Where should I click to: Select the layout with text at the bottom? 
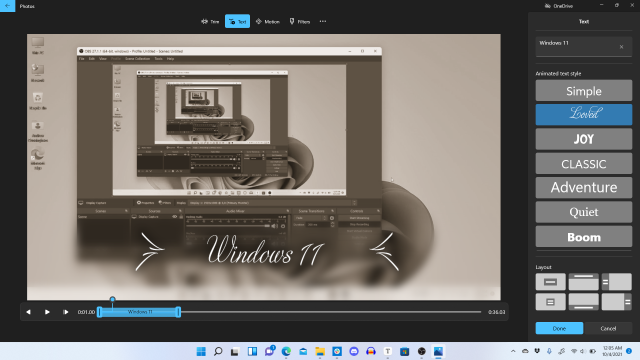584,302
